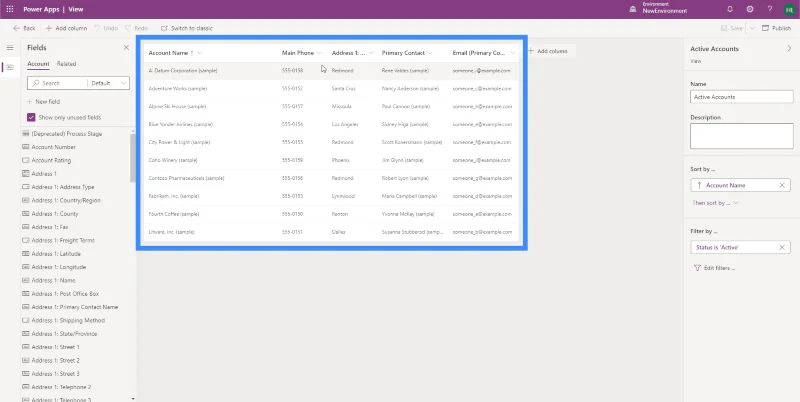Open the notifications bell

pyautogui.click(x=730, y=9)
